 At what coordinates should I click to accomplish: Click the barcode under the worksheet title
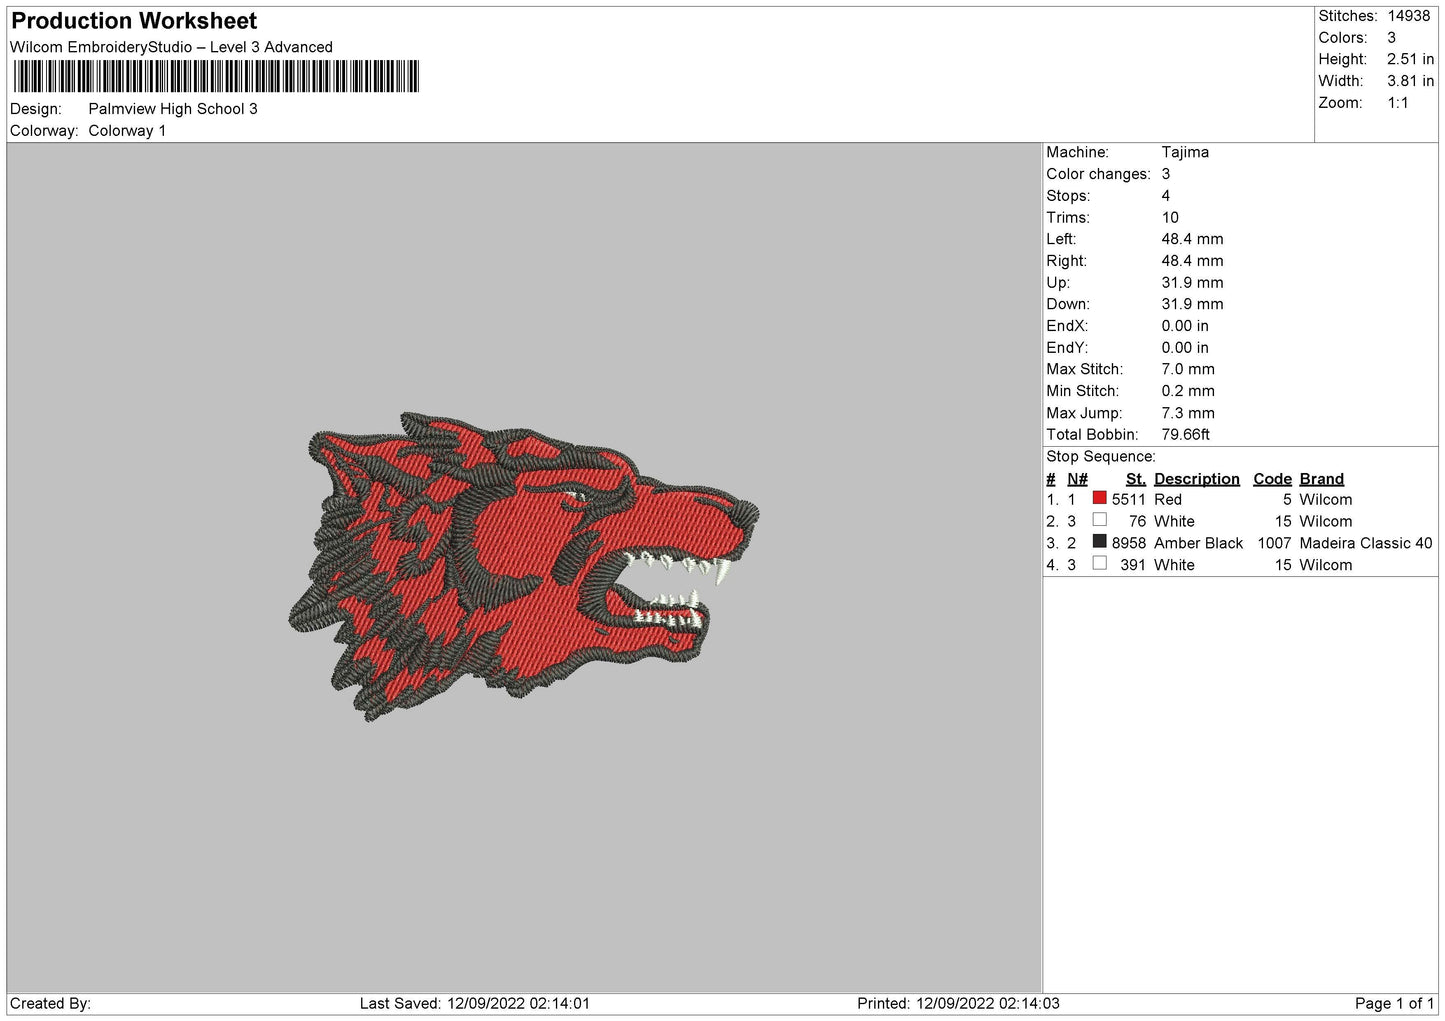tap(215, 77)
